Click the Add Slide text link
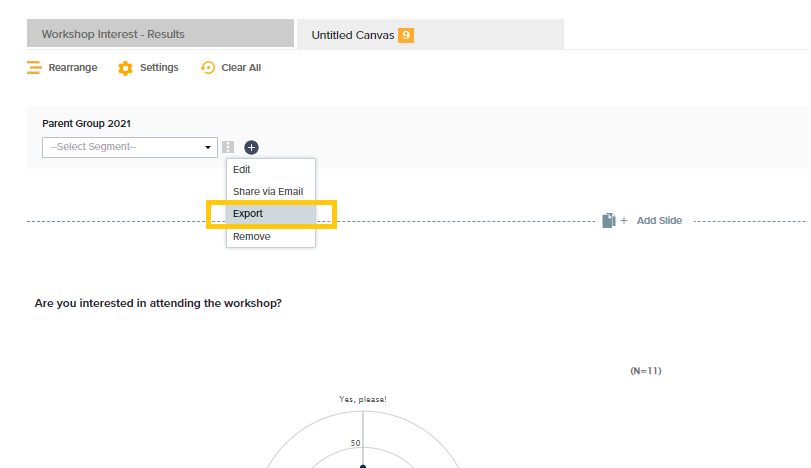Image resolution: width=811 pixels, height=468 pixels. (x=659, y=220)
